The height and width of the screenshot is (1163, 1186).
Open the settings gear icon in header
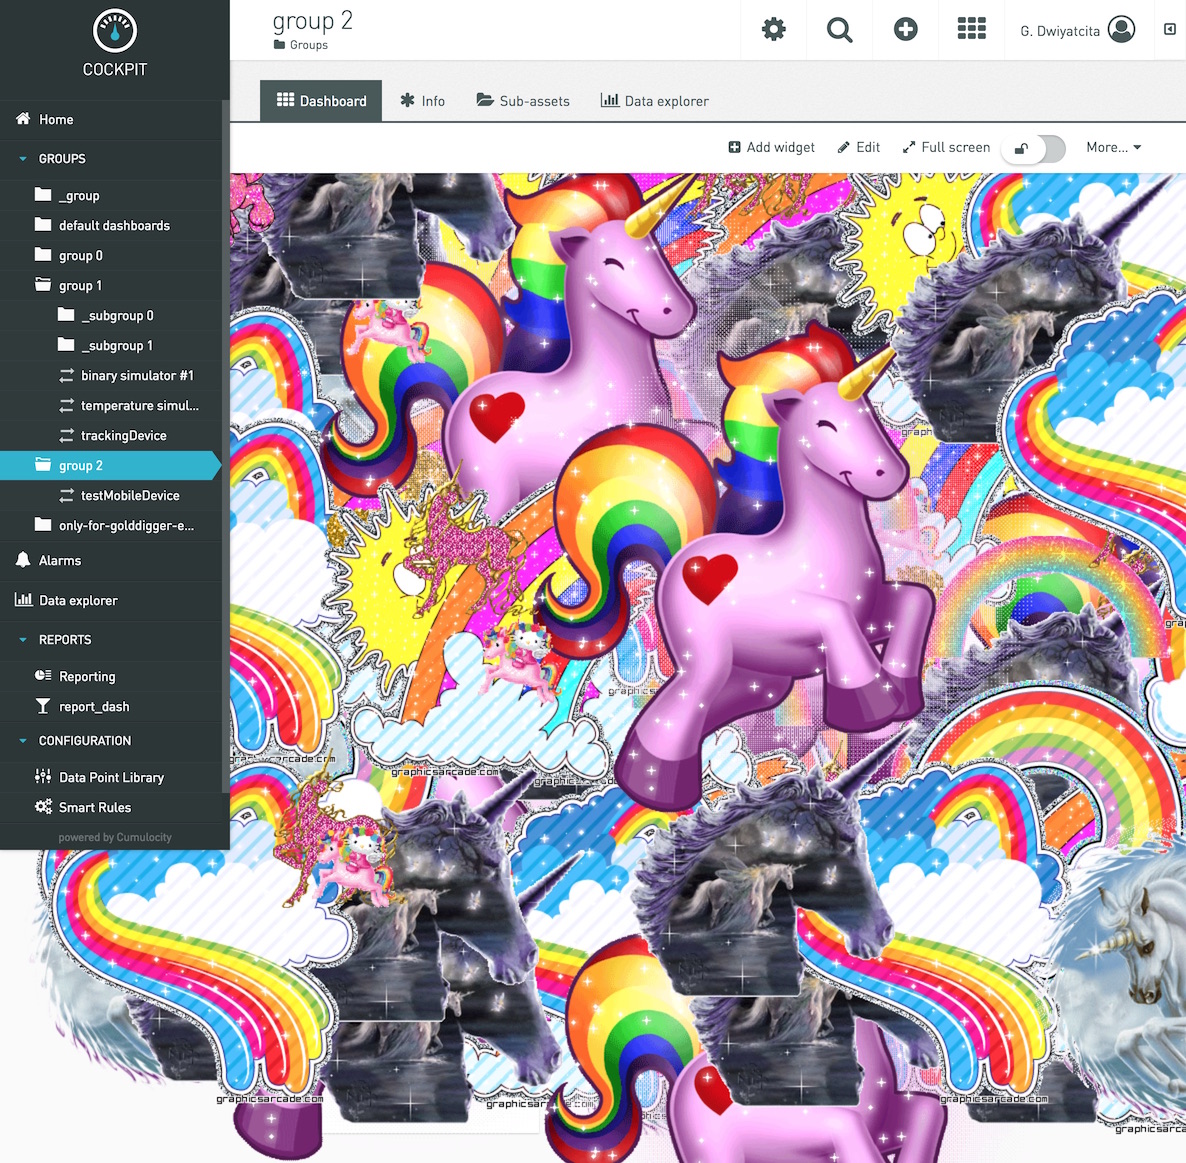click(773, 29)
